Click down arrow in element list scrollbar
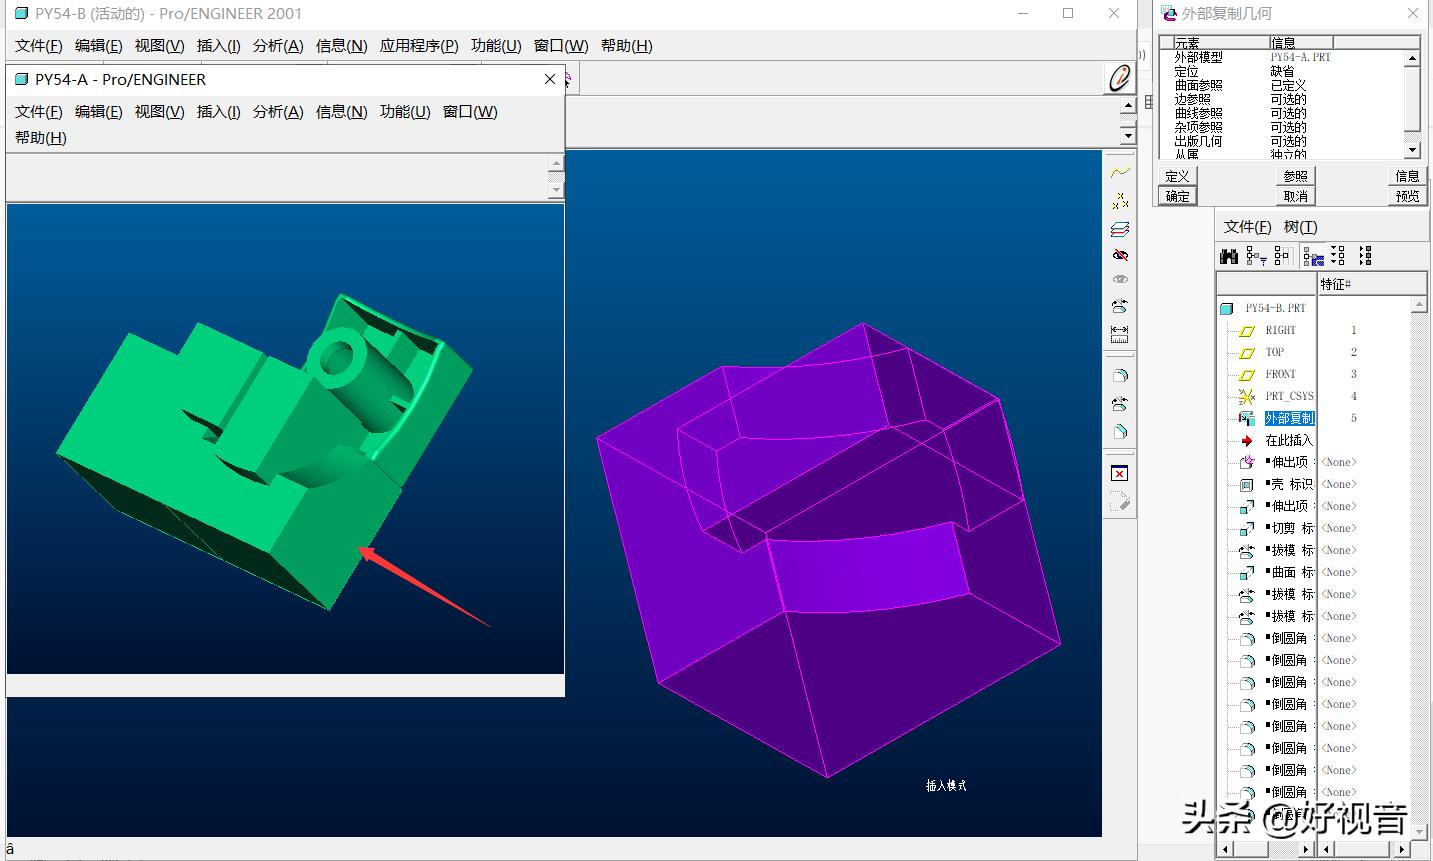This screenshot has height=861, width=1433. 1412,150
